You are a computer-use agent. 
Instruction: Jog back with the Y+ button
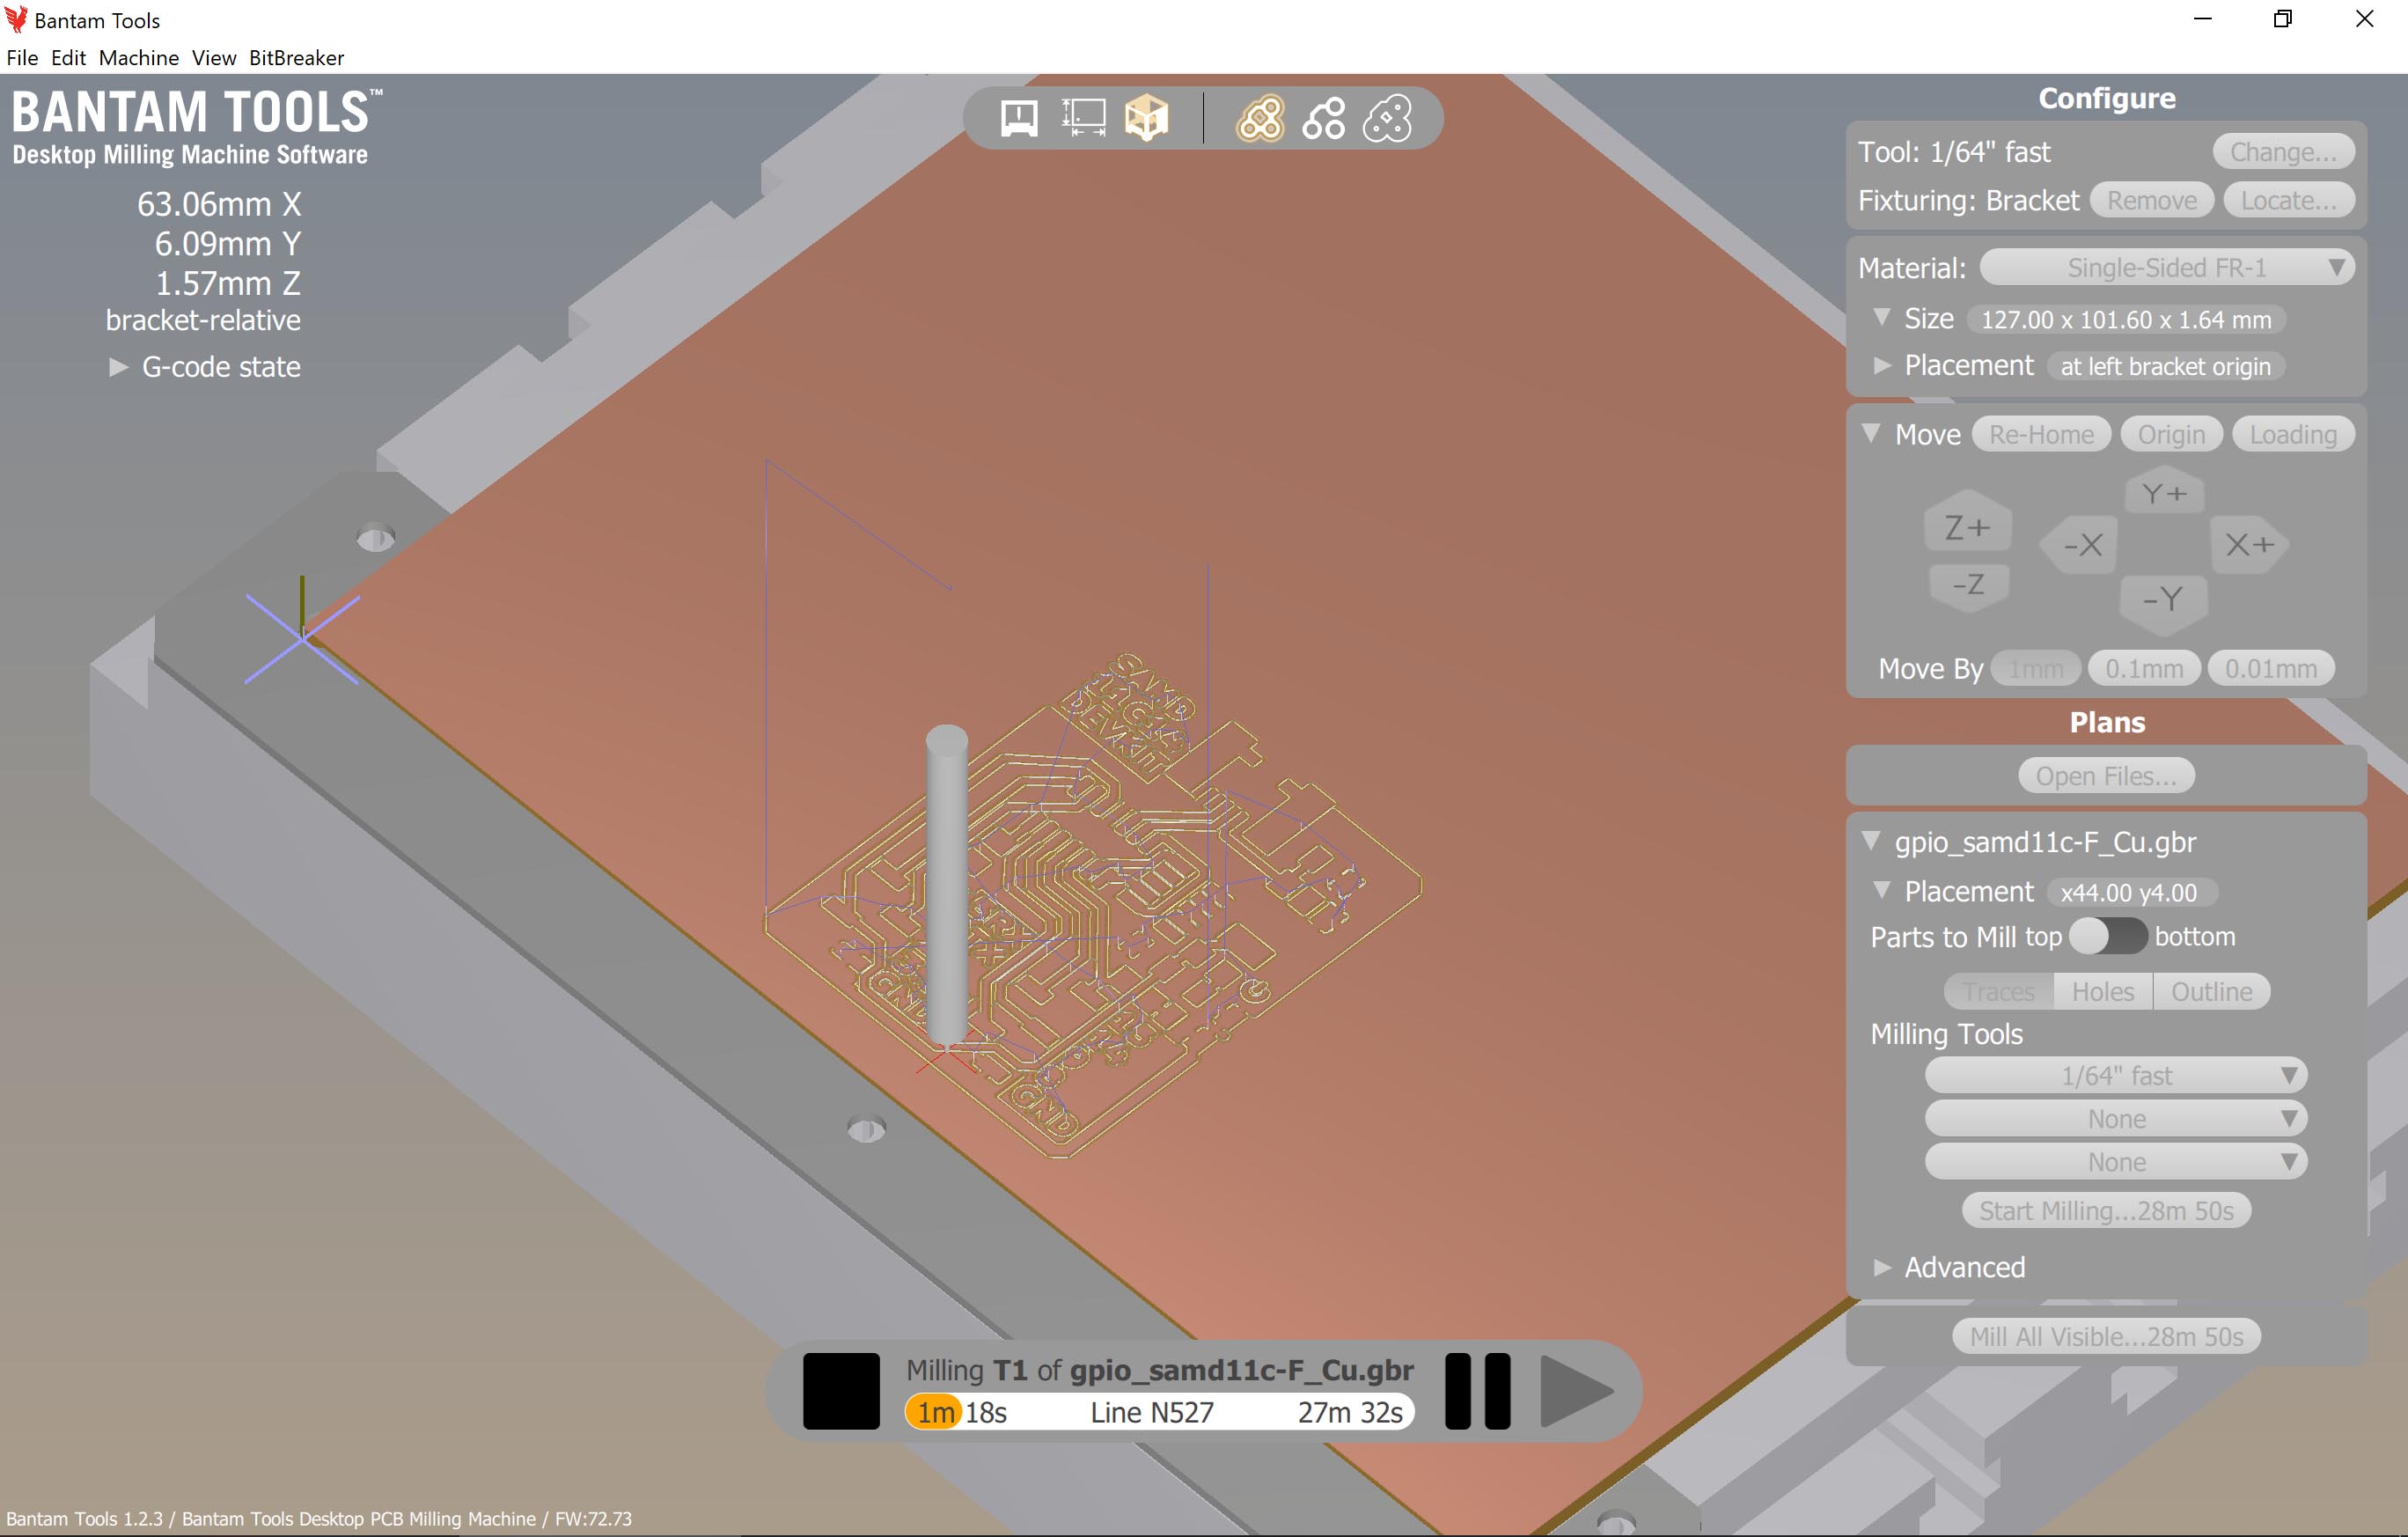[x=2164, y=493]
